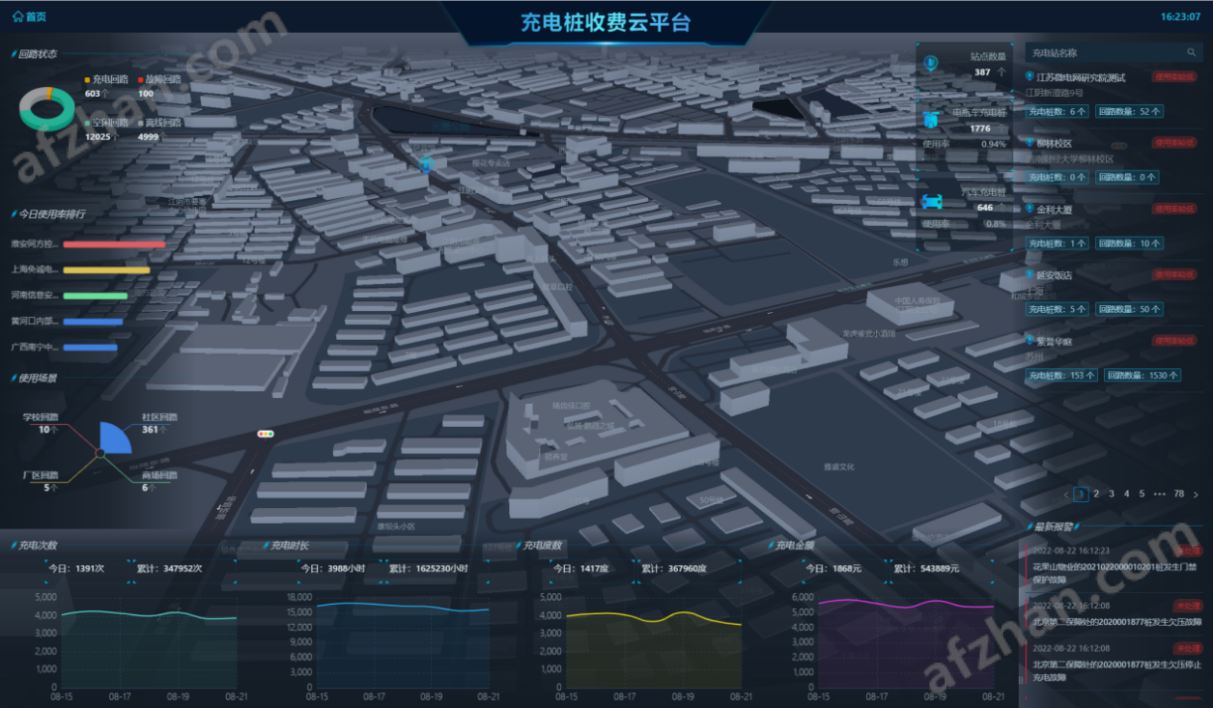Toggle the 充电回路 legend item
Viewport: 1213px width, 708px height.
click(x=107, y=78)
